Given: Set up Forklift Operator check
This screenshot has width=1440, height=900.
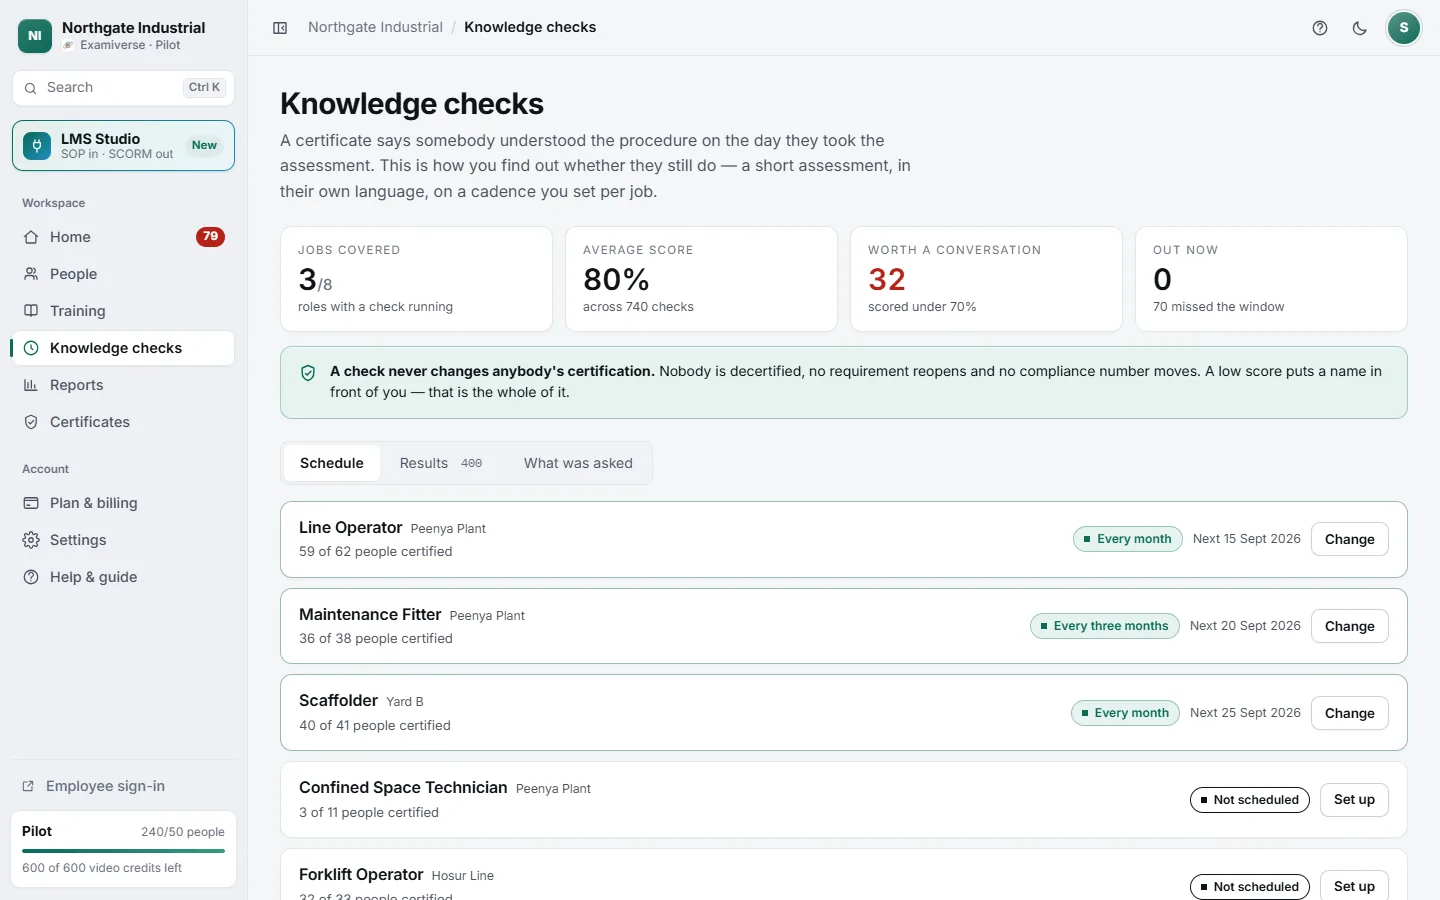Looking at the screenshot, I should coord(1354,886).
